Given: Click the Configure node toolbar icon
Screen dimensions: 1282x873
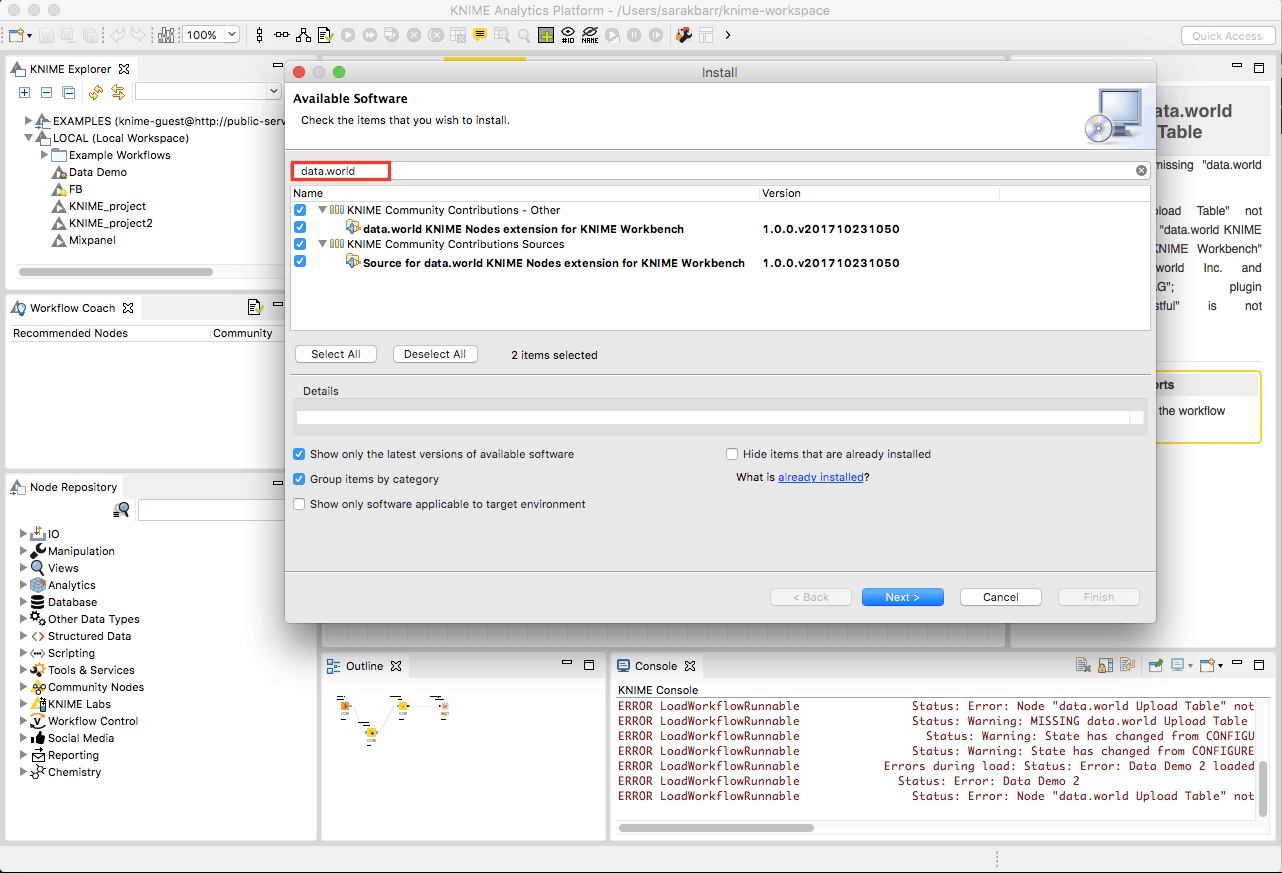Looking at the screenshot, I should (x=325, y=35).
